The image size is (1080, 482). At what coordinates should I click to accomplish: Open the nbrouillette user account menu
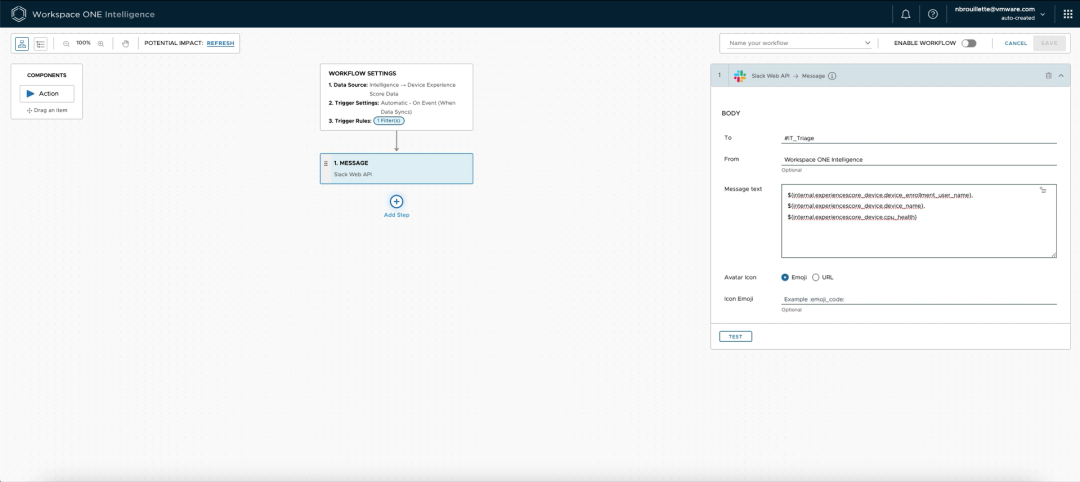point(1000,14)
